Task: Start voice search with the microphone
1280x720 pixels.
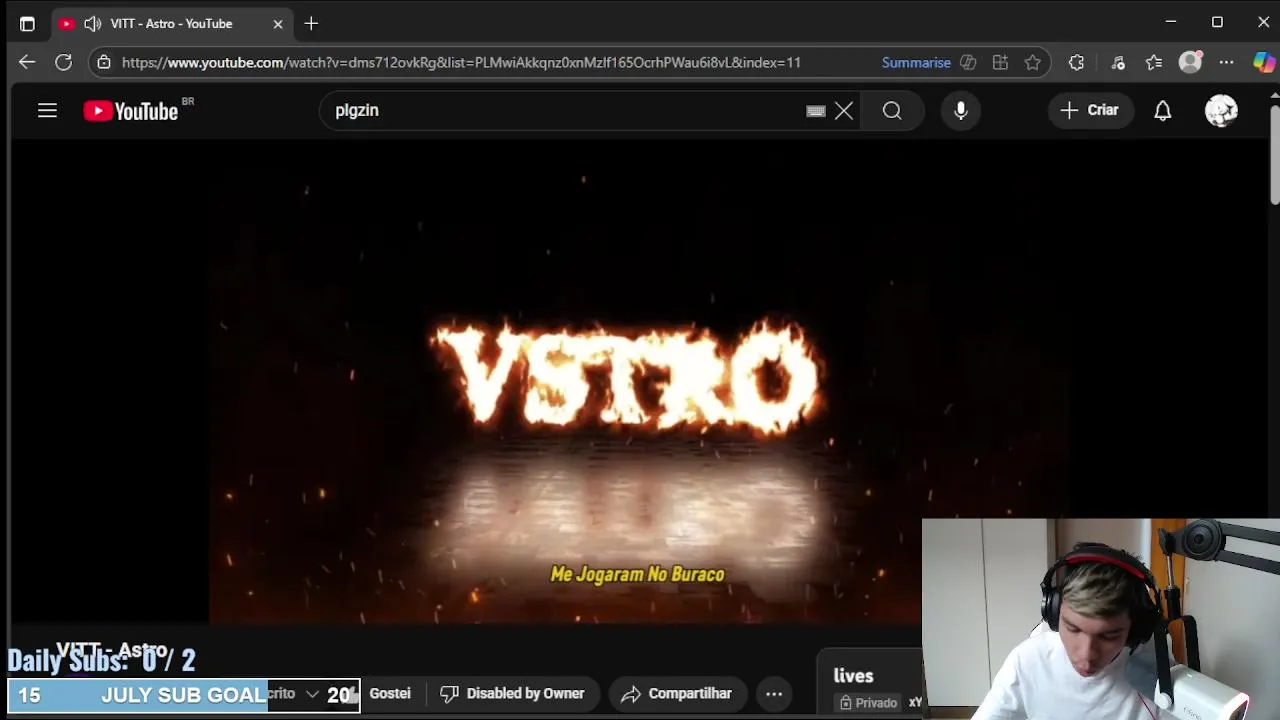Action: point(961,111)
